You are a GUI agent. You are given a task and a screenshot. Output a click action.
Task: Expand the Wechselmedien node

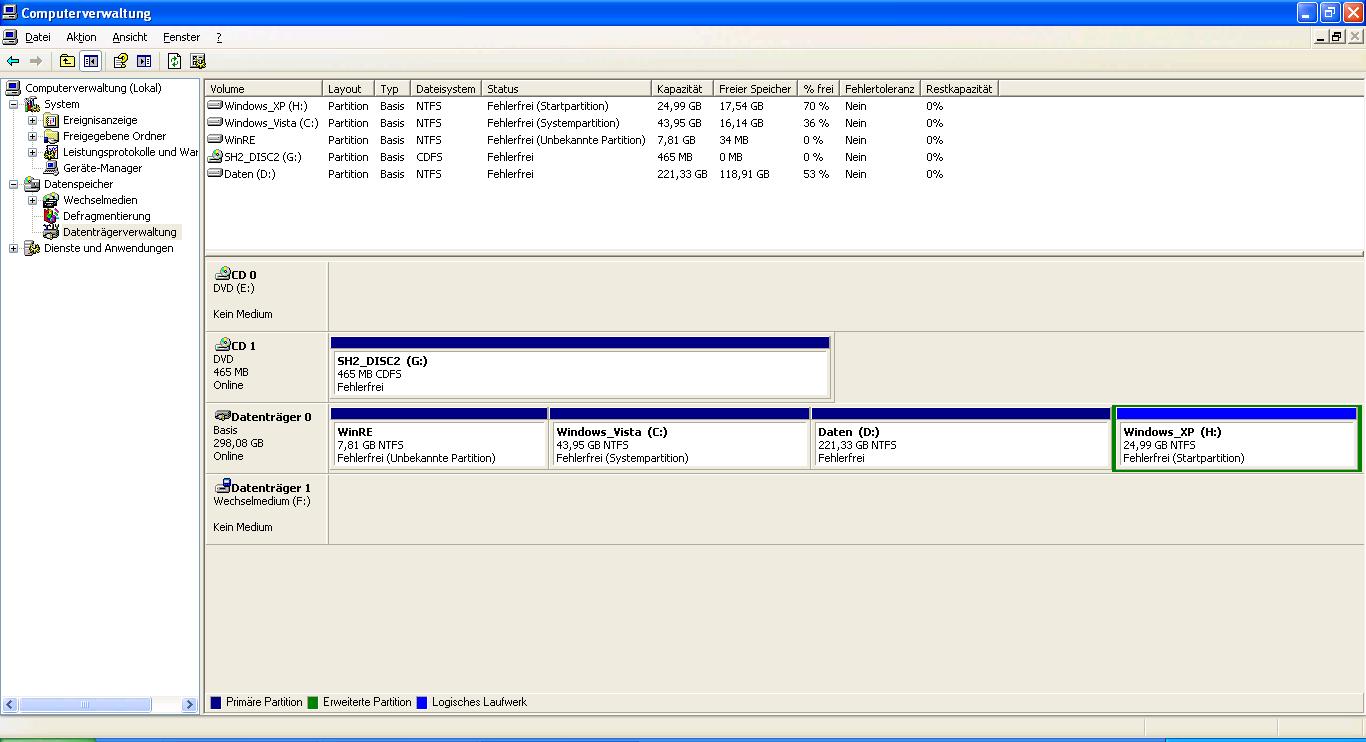coord(33,200)
